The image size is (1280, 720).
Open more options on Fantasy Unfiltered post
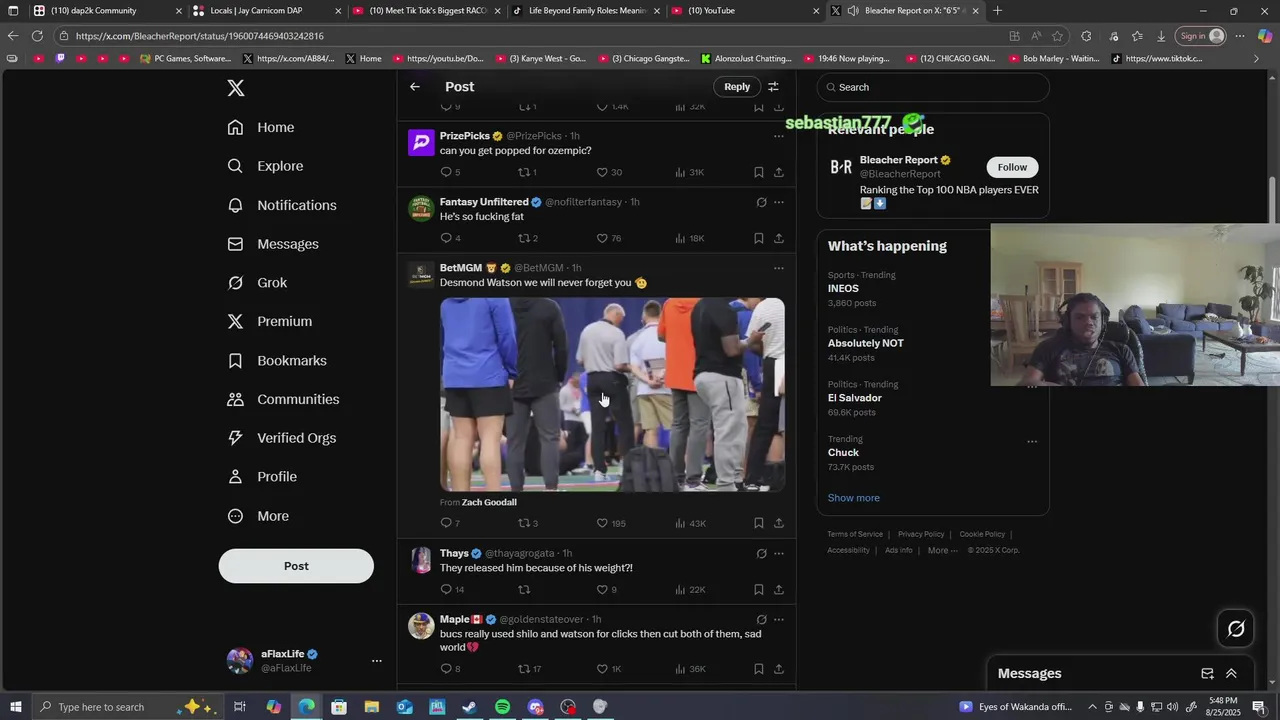(779, 202)
